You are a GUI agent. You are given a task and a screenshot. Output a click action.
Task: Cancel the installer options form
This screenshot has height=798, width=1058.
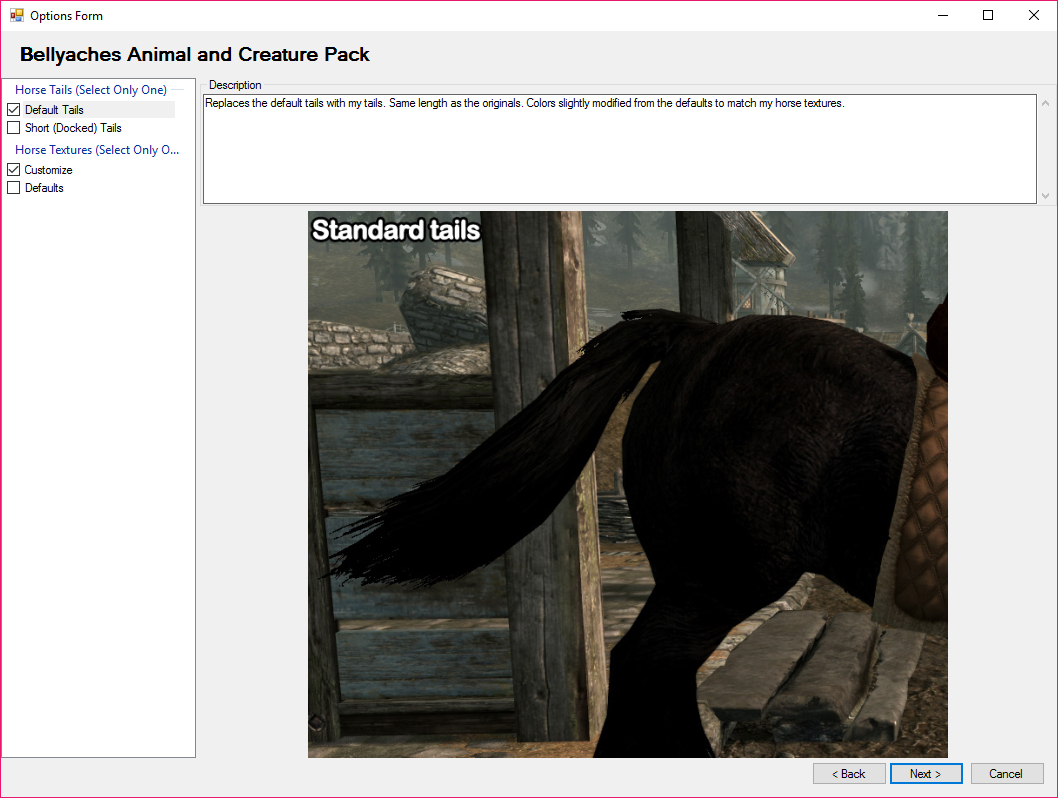1007,774
